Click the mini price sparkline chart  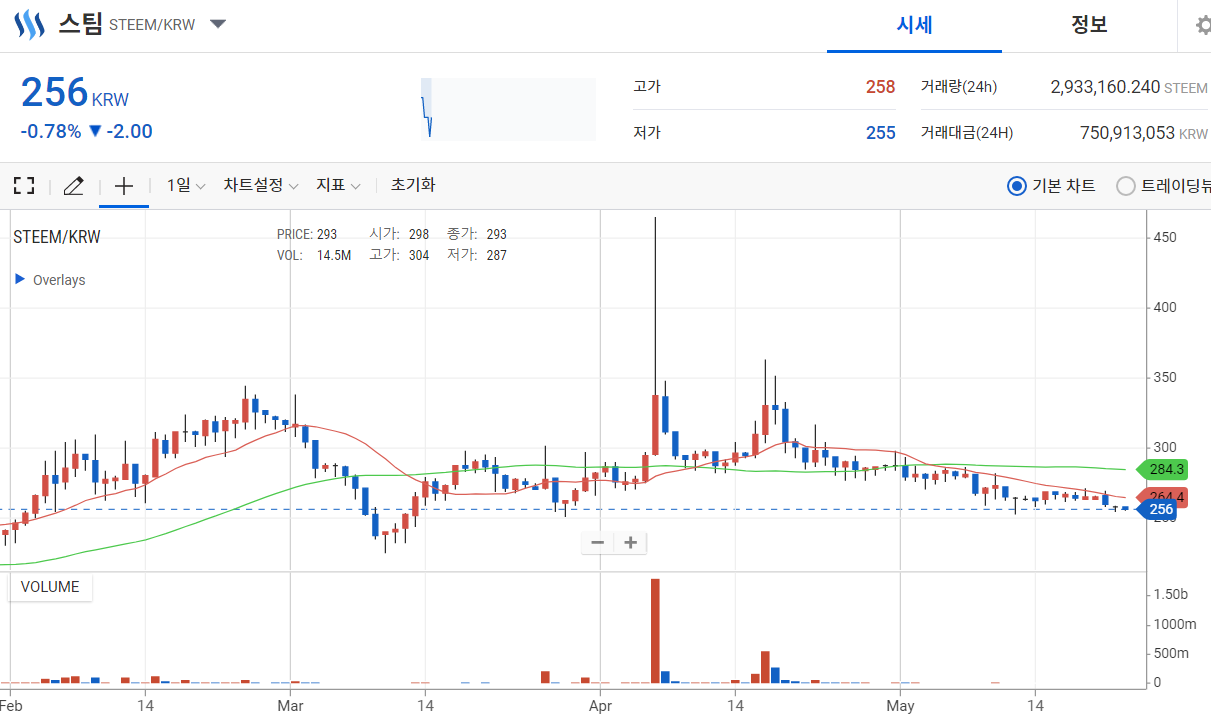coord(508,109)
